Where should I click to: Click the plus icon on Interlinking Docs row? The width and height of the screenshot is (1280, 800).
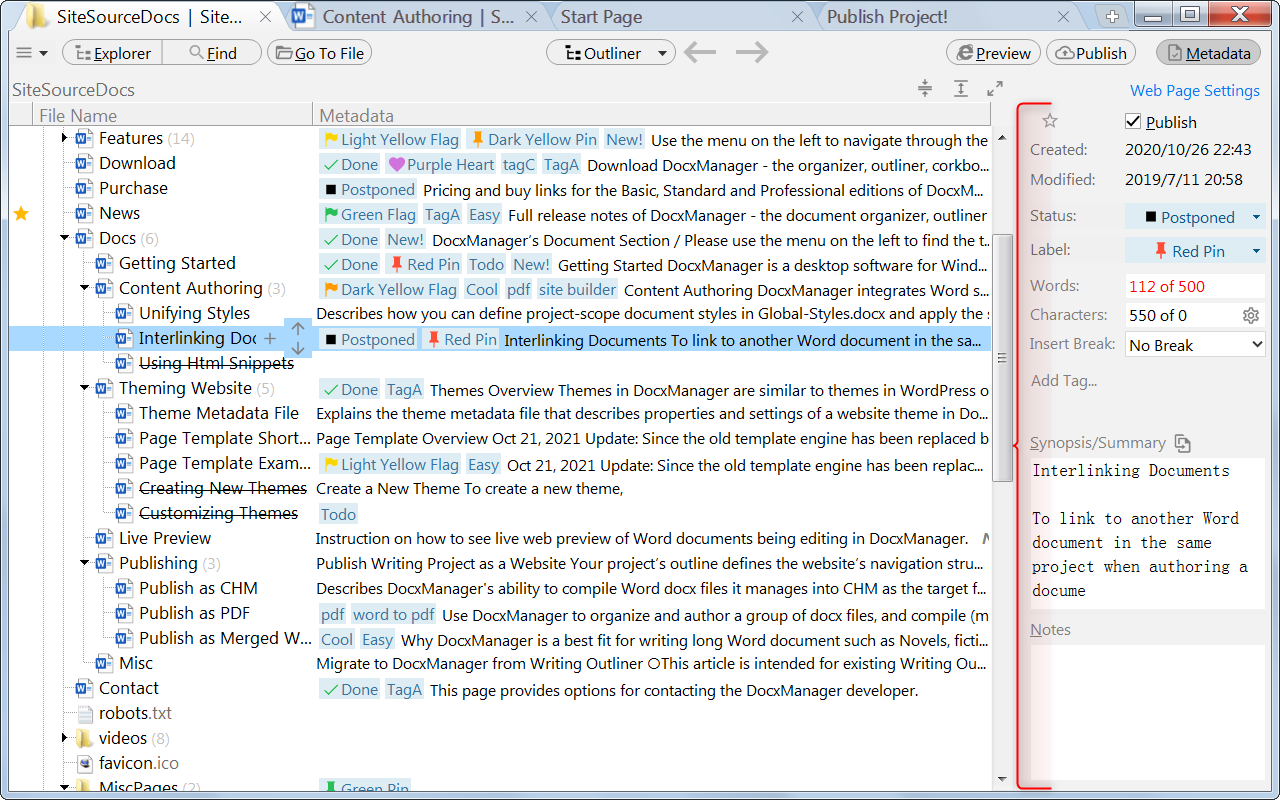270,338
